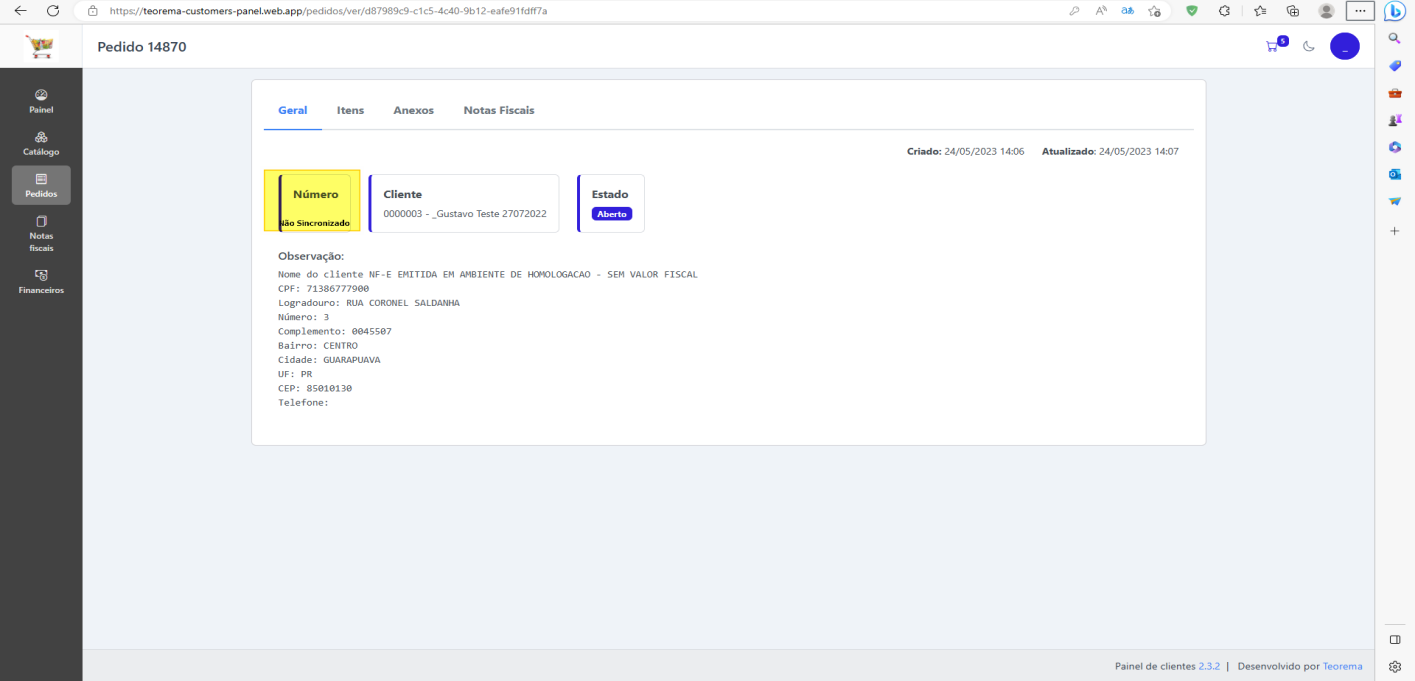Open Games chess icon in Edge sidebar

(1395, 120)
